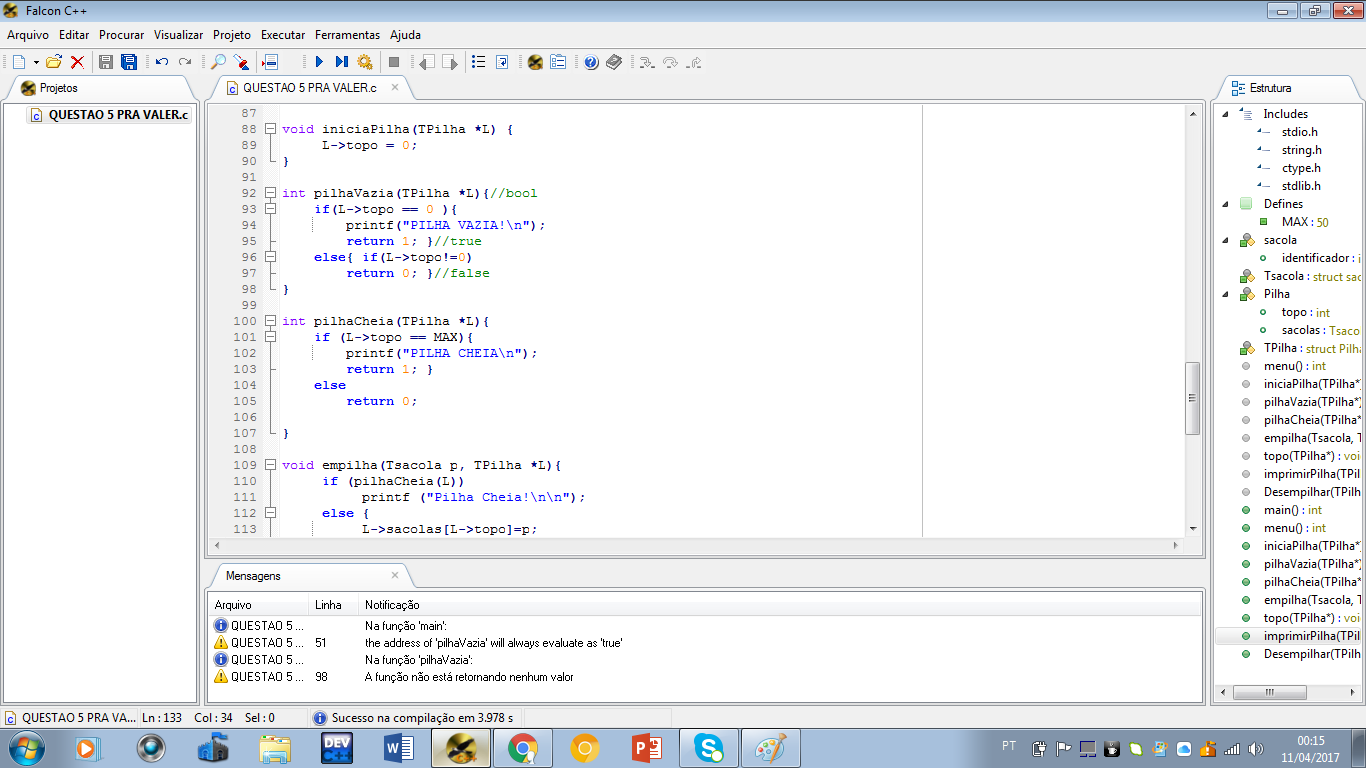This screenshot has height=768, width=1366.
Task: Collapse the Defines node in Estrutura
Action: [1225, 203]
